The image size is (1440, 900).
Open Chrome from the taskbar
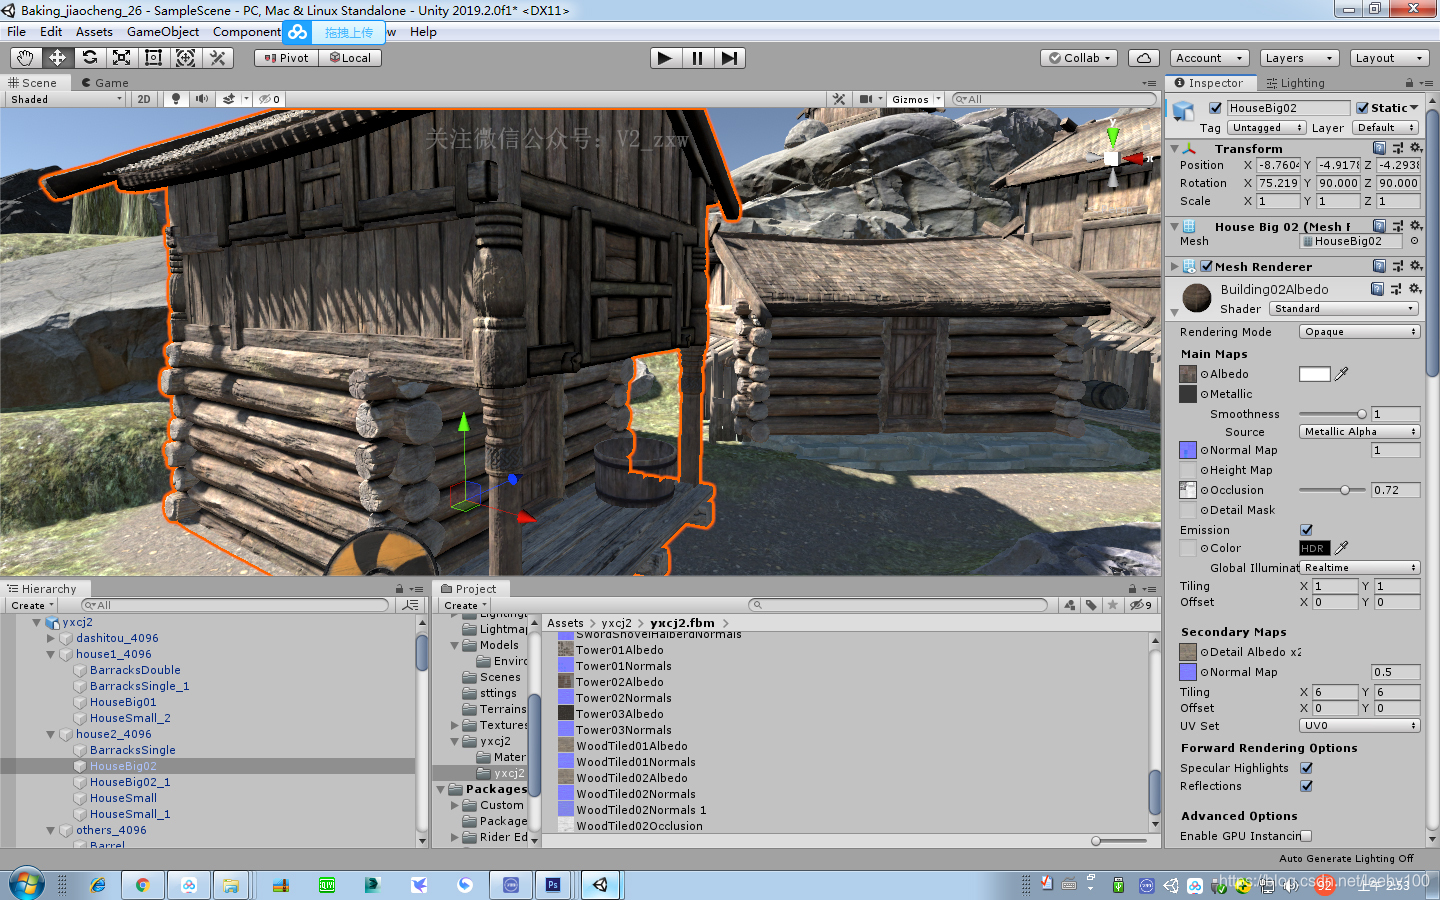142,885
